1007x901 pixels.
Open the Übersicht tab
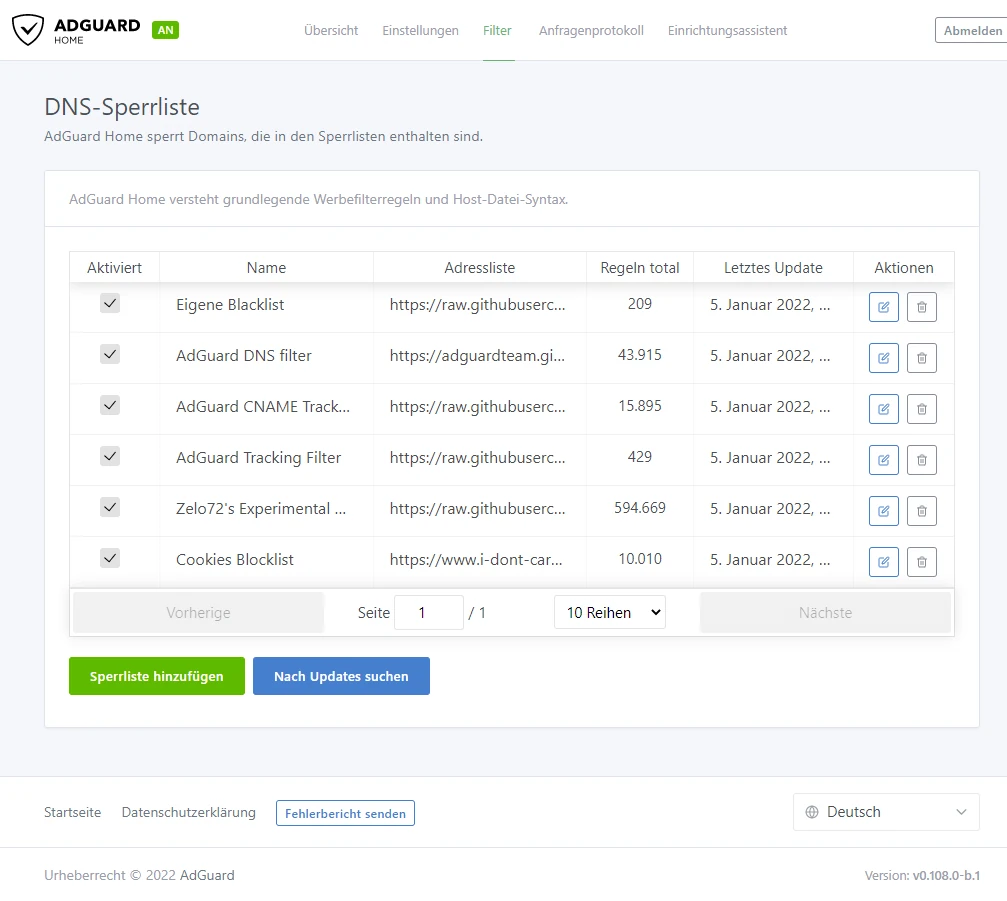pos(331,30)
